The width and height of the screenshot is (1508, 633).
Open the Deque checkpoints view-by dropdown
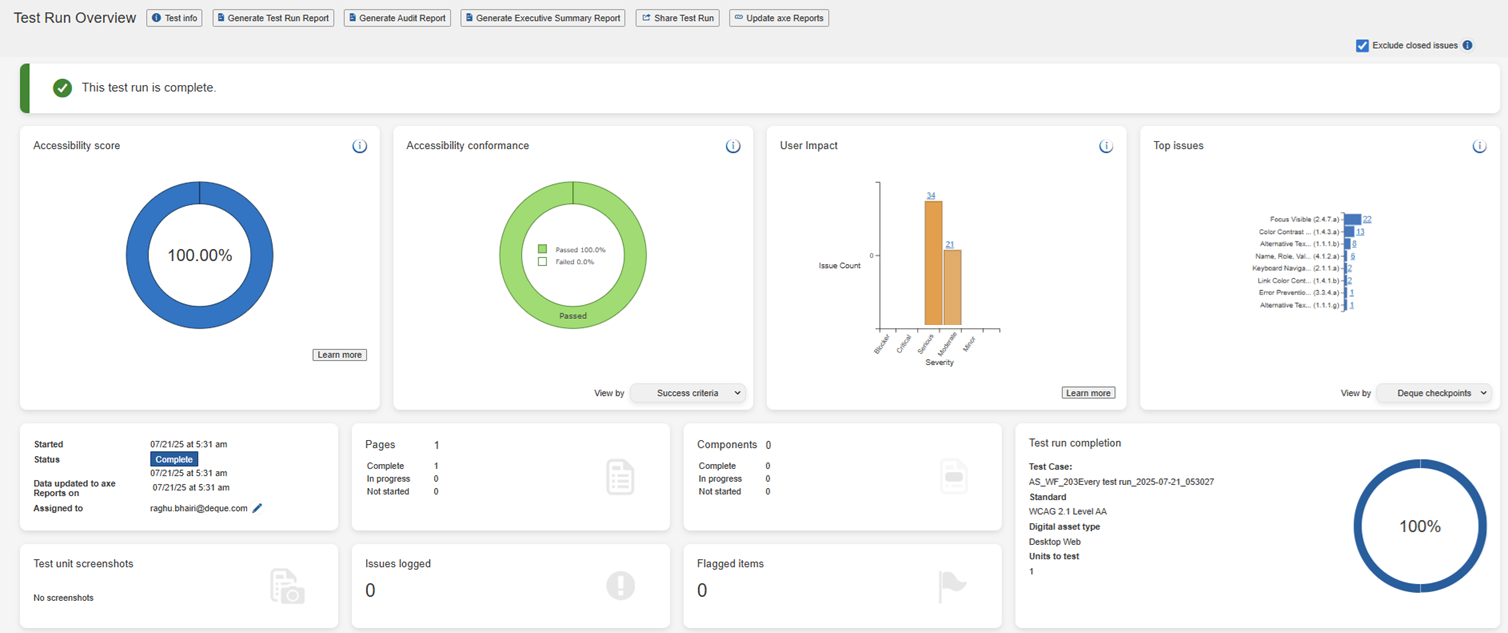click(x=1434, y=393)
